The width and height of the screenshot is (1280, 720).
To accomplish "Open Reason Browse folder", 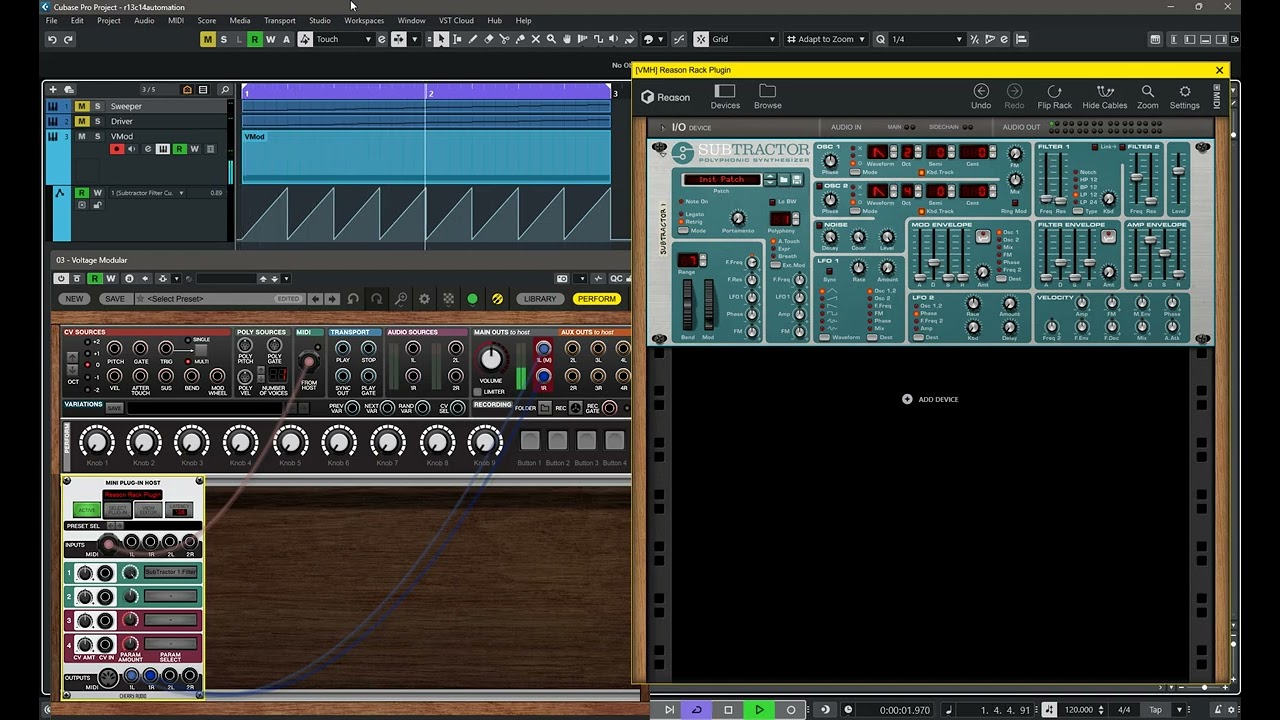I will tap(768, 96).
